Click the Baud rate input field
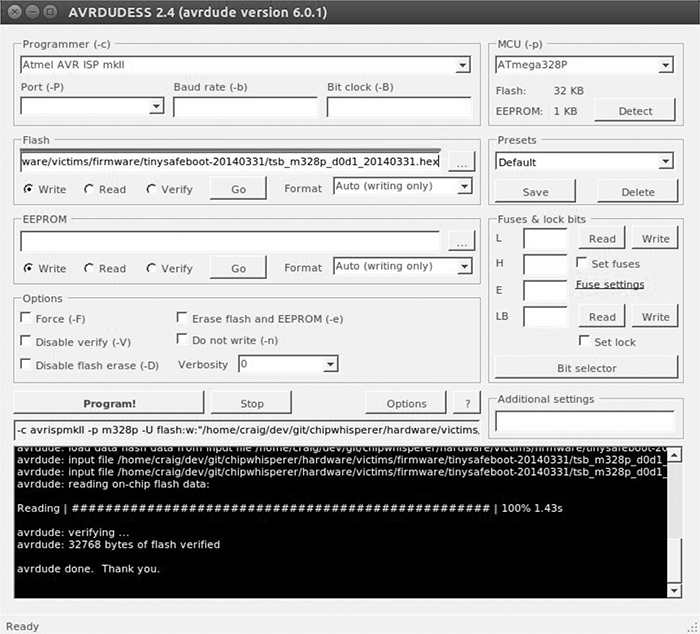This screenshot has height=634, width=700. pyautogui.click(x=244, y=106)
